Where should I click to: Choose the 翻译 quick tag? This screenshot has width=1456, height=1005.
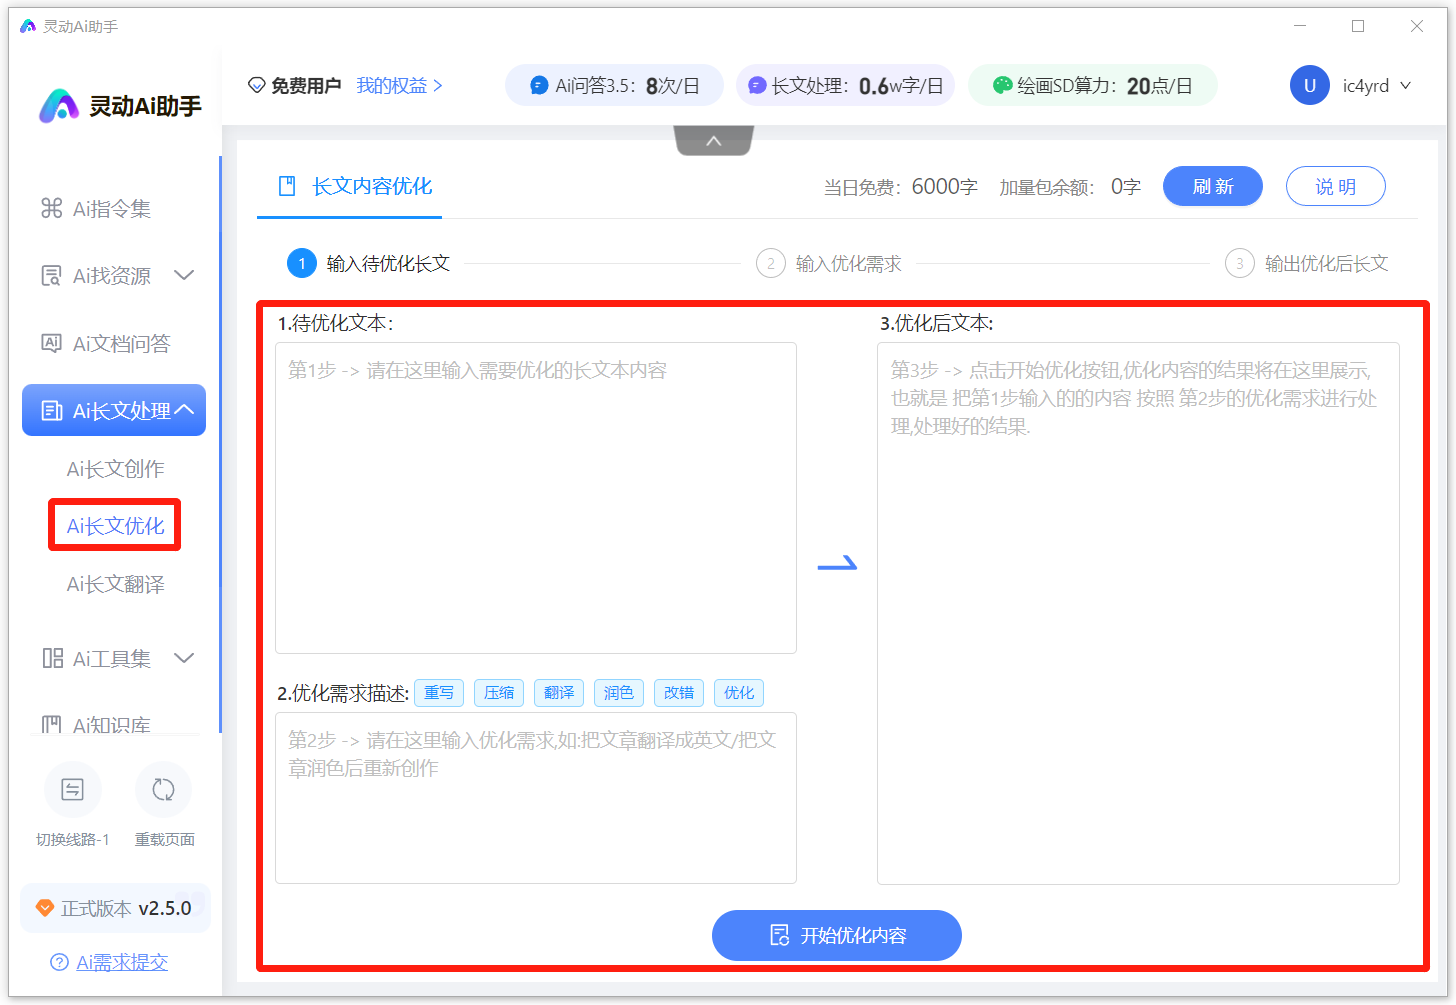[x=559, y=693]
